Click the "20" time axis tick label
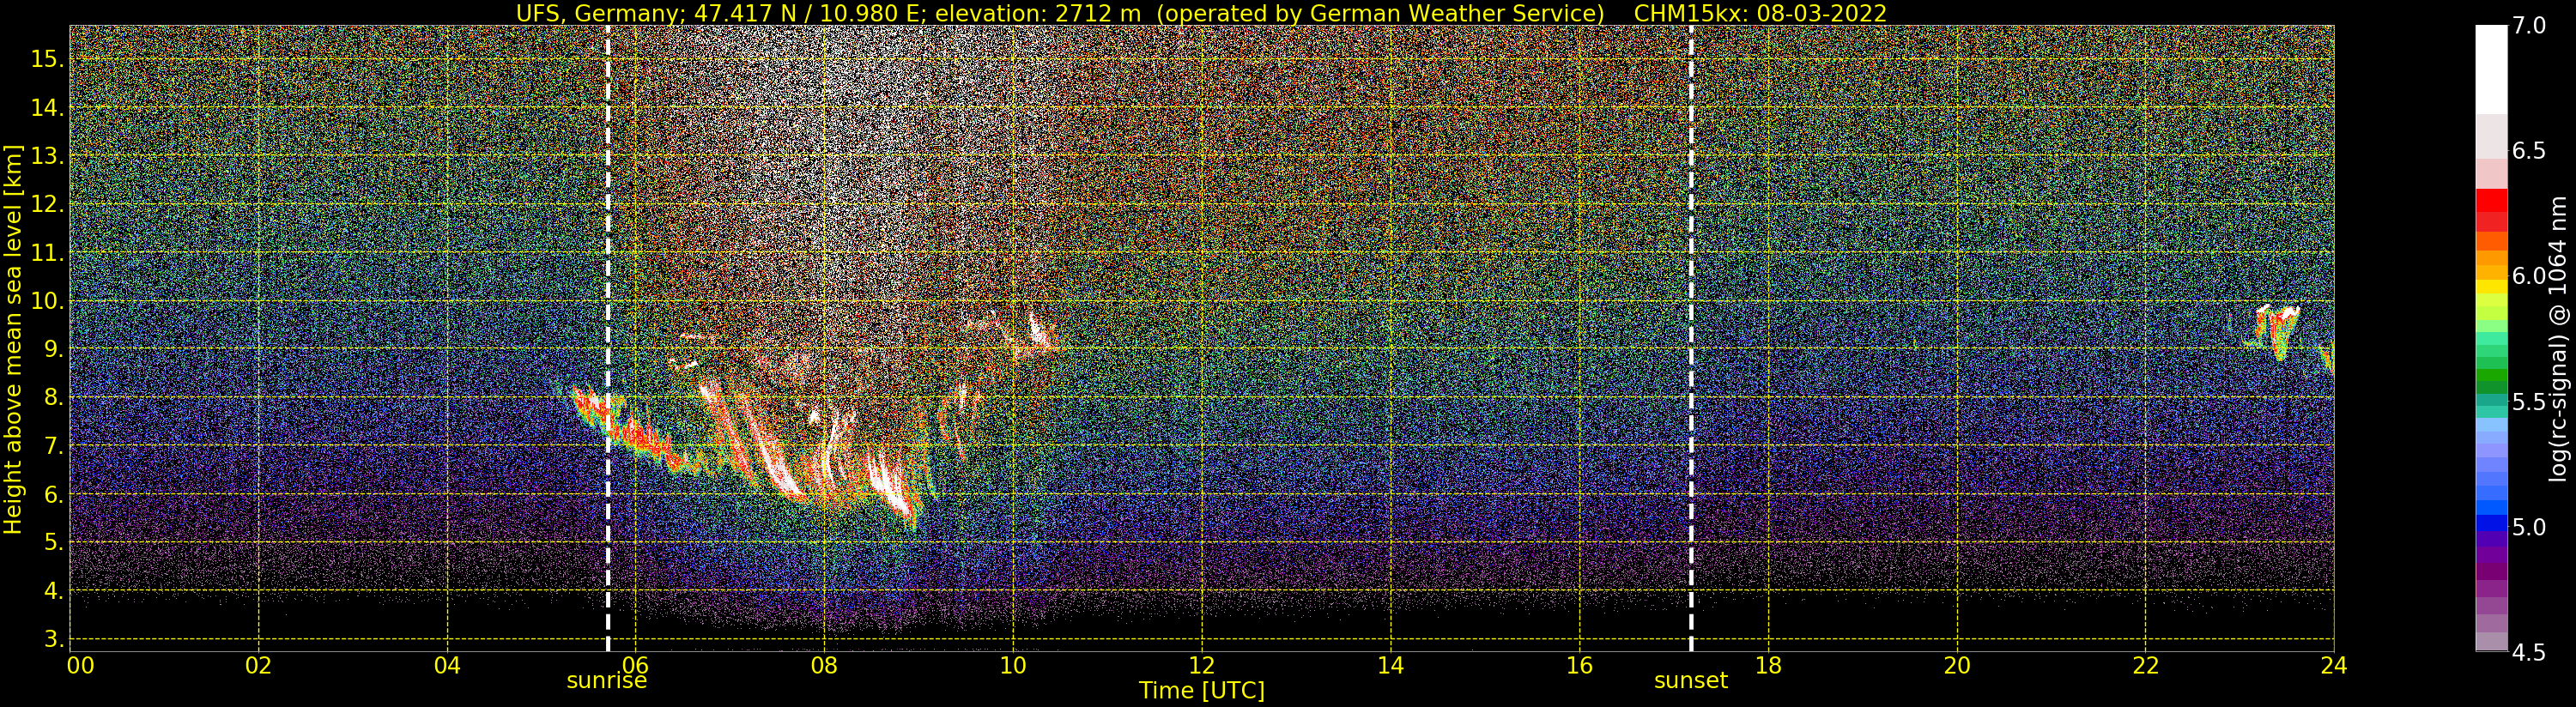The width and height of the screenshot is (2576, 707). pos(1957,666)
